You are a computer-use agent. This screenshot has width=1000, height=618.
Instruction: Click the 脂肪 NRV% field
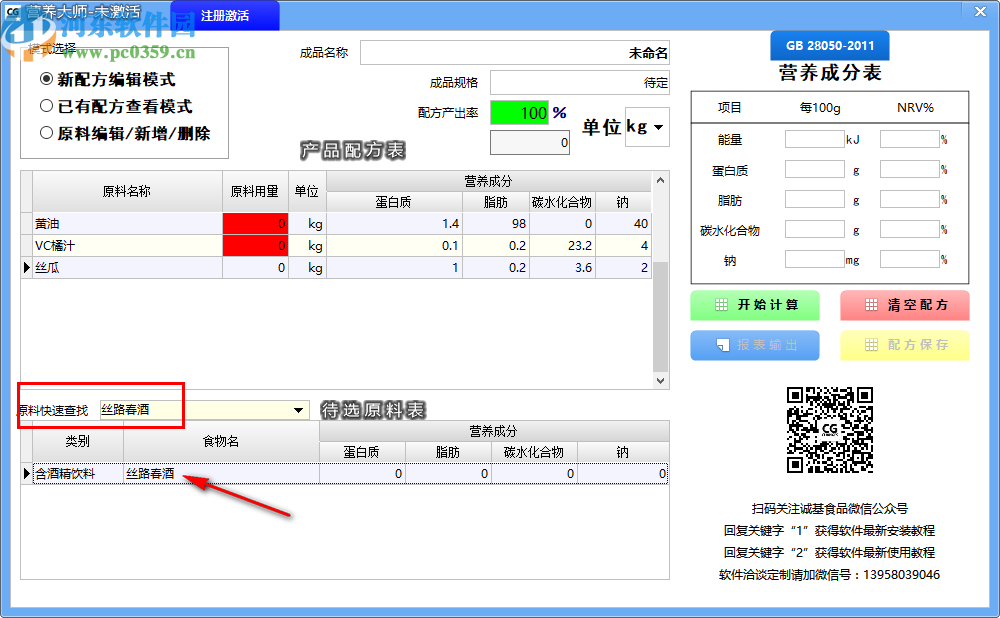click(909, 200)
